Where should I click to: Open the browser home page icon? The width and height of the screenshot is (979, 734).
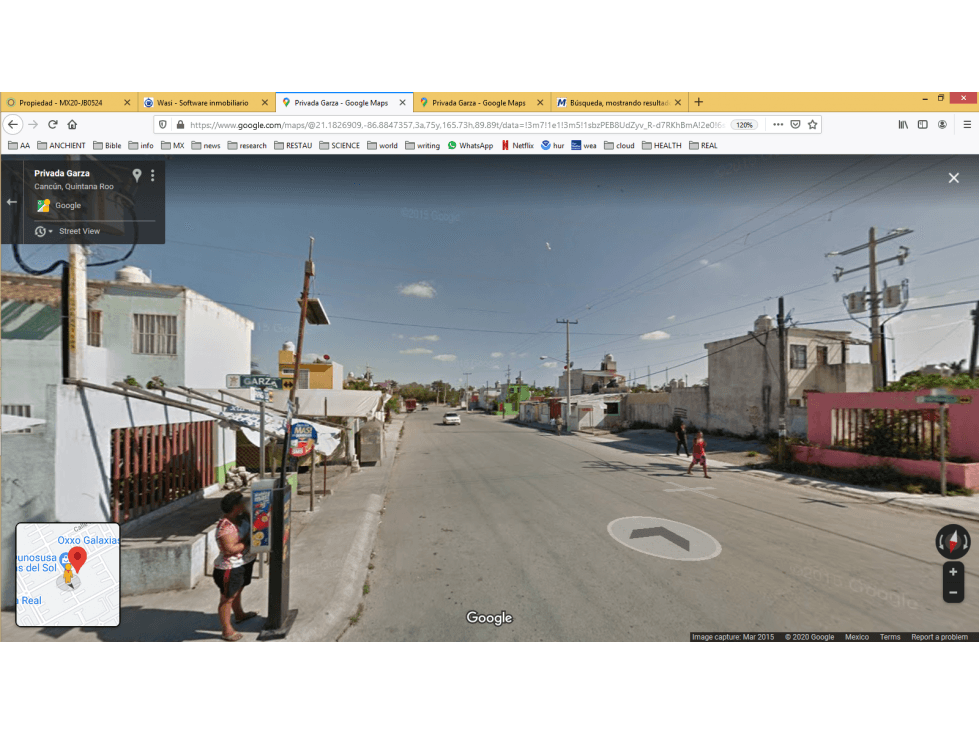pos(72,125)
